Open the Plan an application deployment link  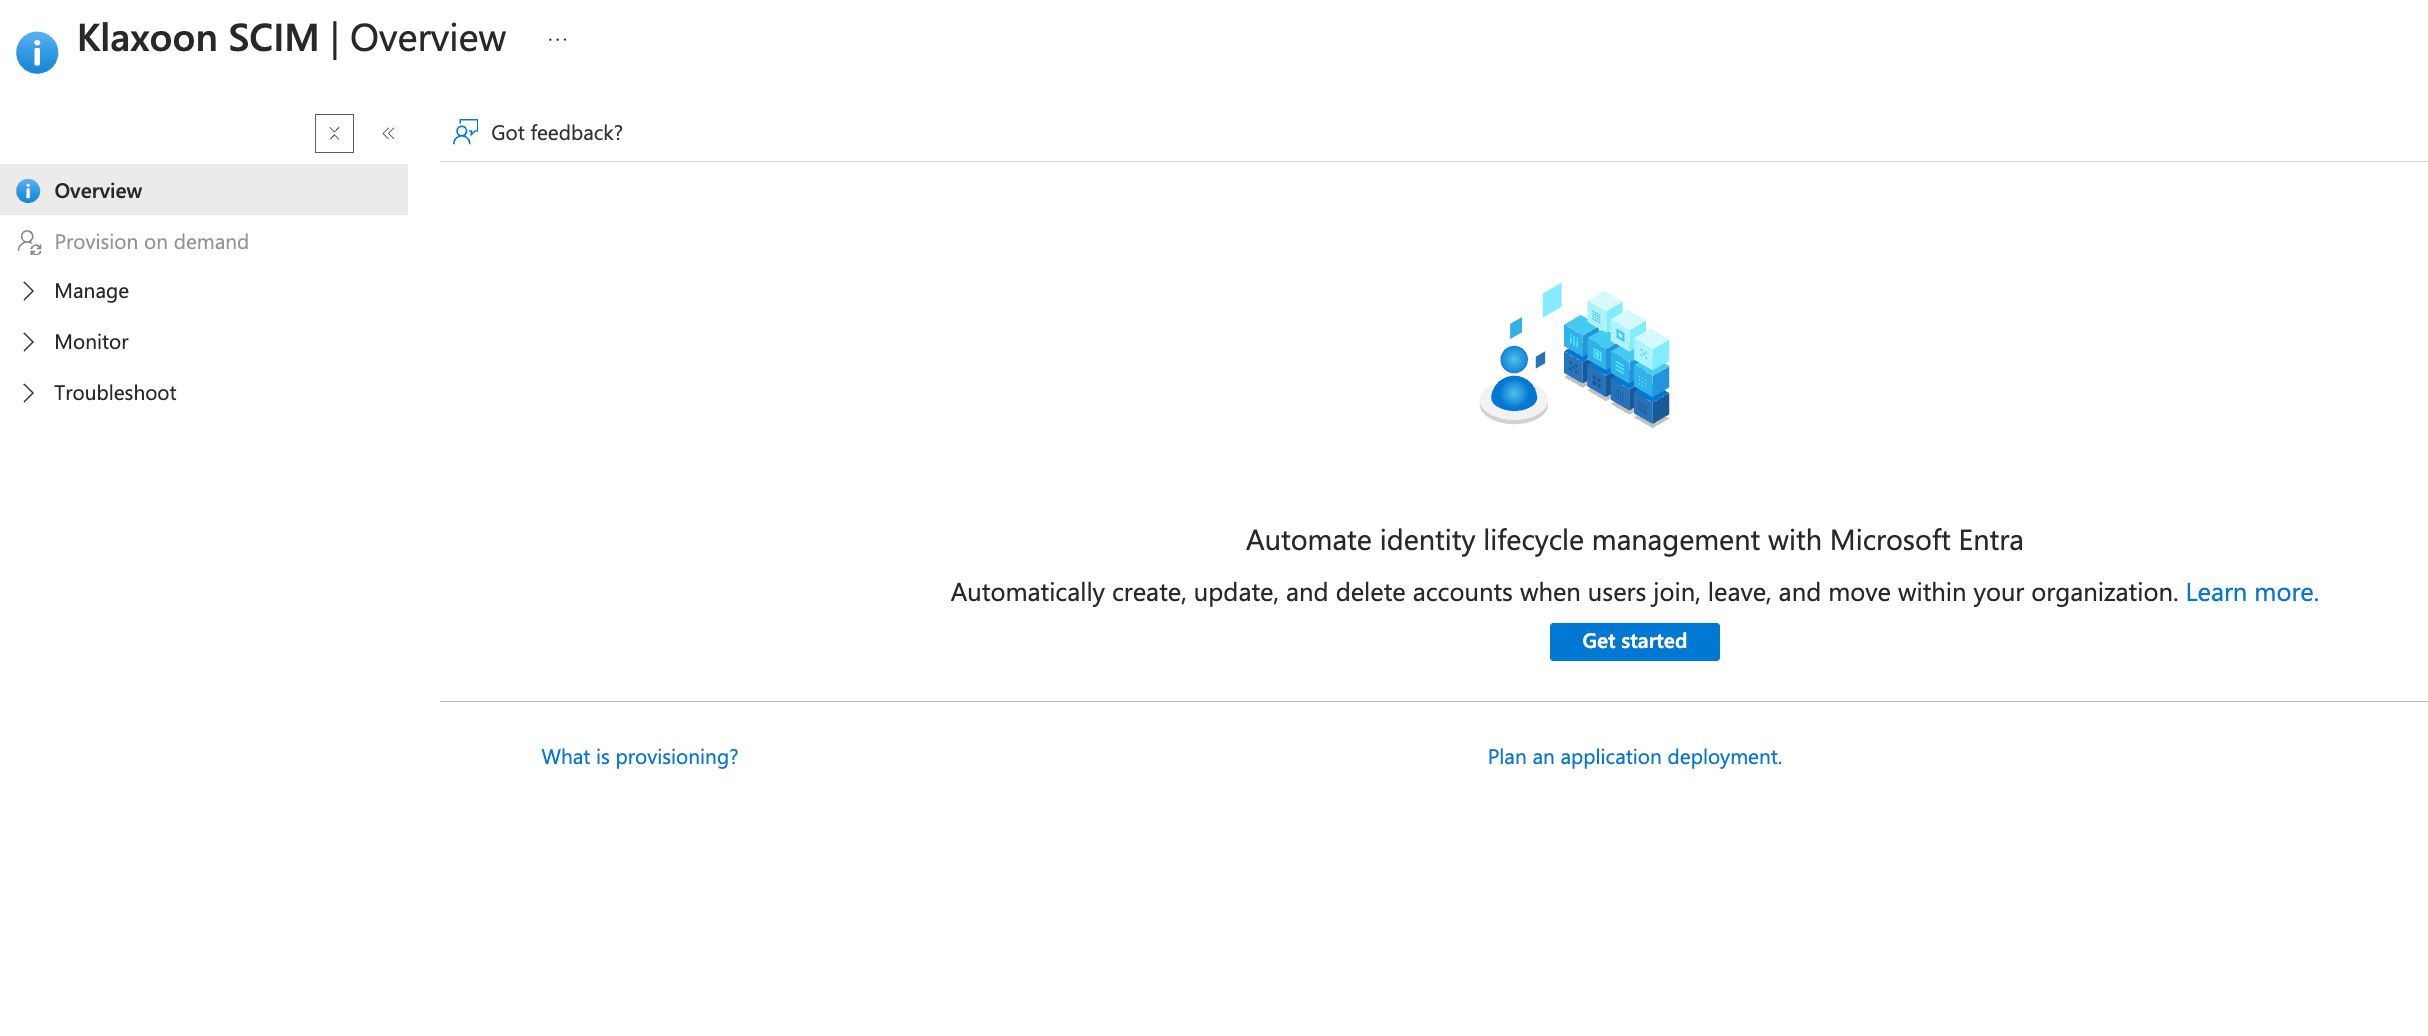[x=1634, y=757]
